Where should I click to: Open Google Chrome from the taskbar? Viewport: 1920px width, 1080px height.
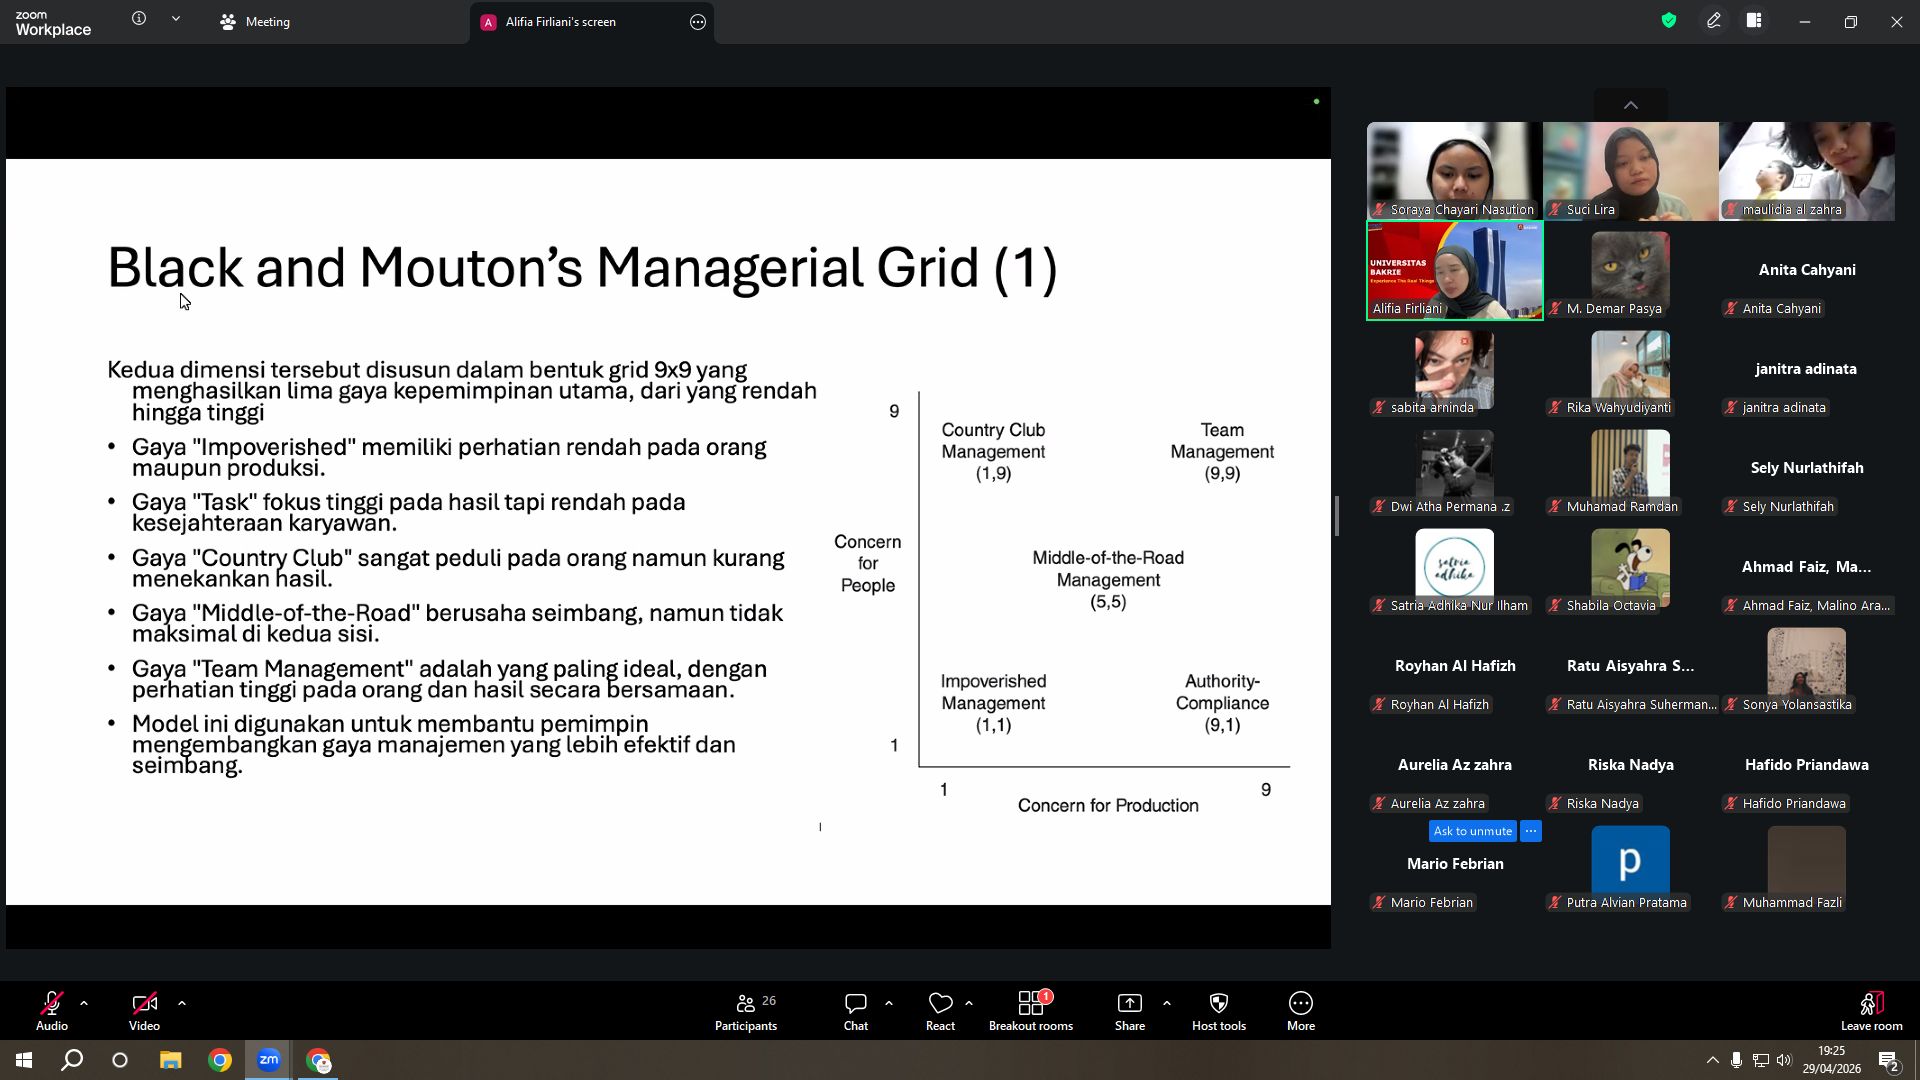[x=220, y=1060]
